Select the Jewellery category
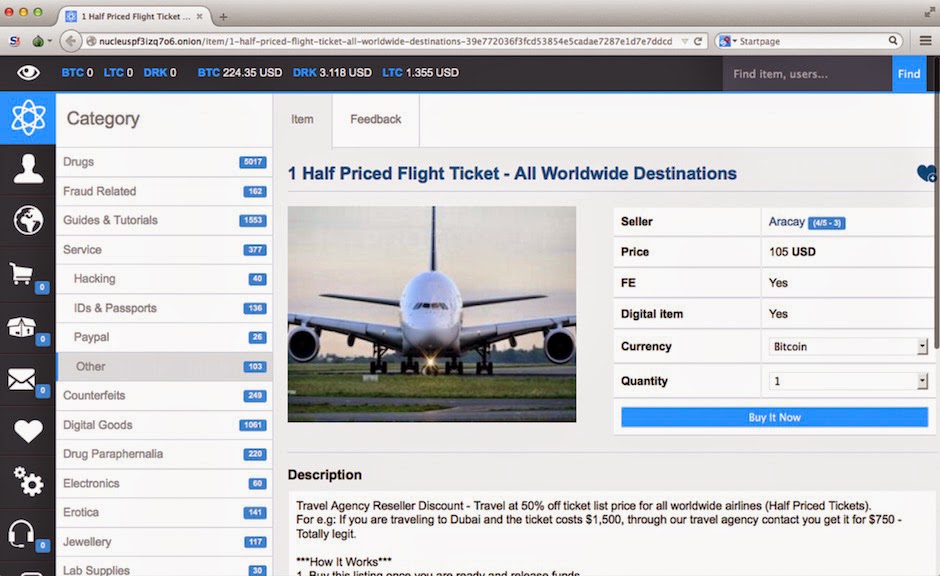940x576 pixels. (x=164, y=542)
